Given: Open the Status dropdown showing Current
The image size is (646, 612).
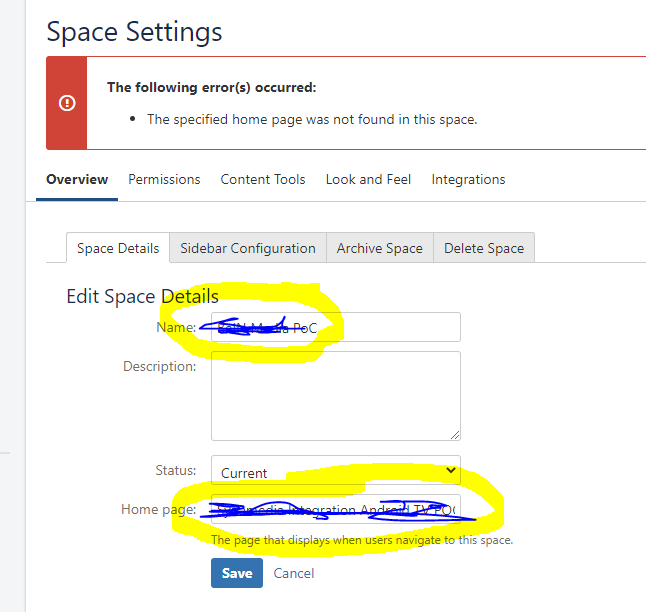Looking at the screenshot, I should [336, 471].
